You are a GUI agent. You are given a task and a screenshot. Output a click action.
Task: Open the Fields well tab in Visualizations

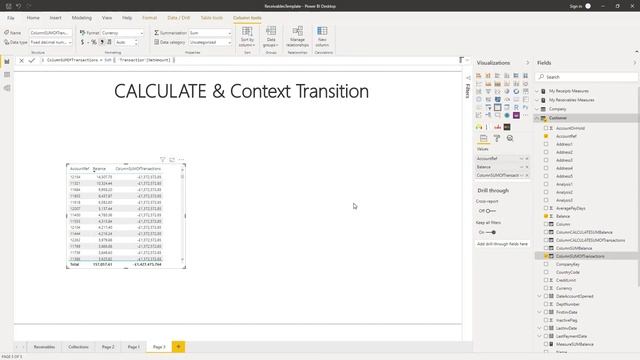(x=483, y=138)
